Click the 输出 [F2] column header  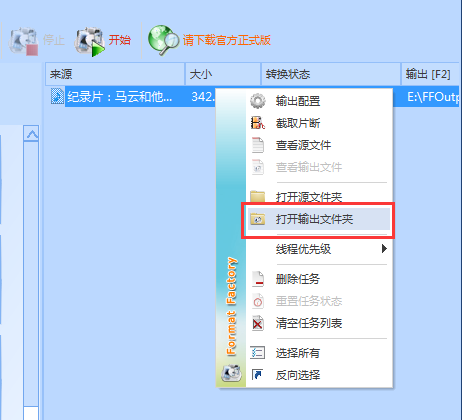[430, 74]
